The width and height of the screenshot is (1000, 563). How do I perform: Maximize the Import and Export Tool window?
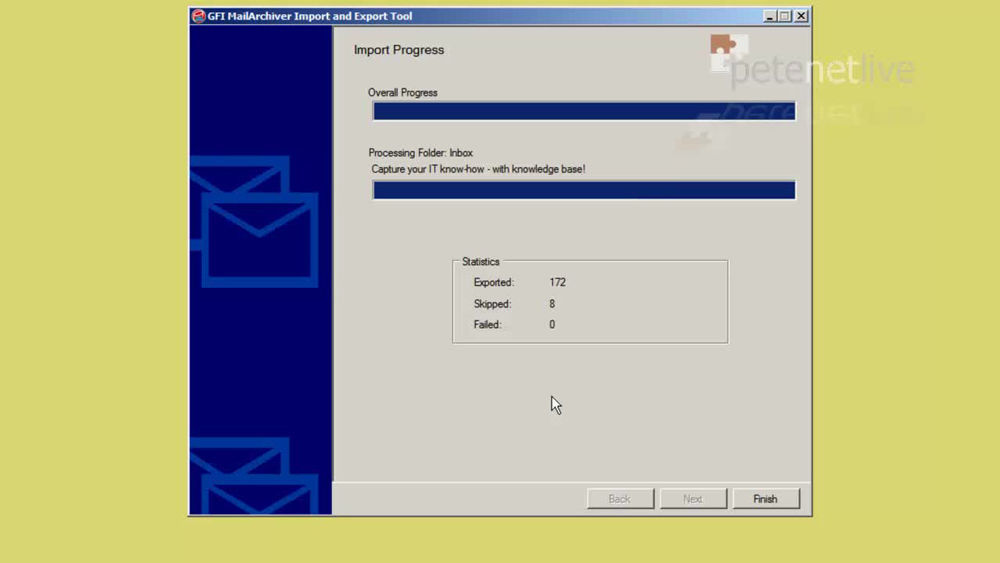[x=785, y=16]
